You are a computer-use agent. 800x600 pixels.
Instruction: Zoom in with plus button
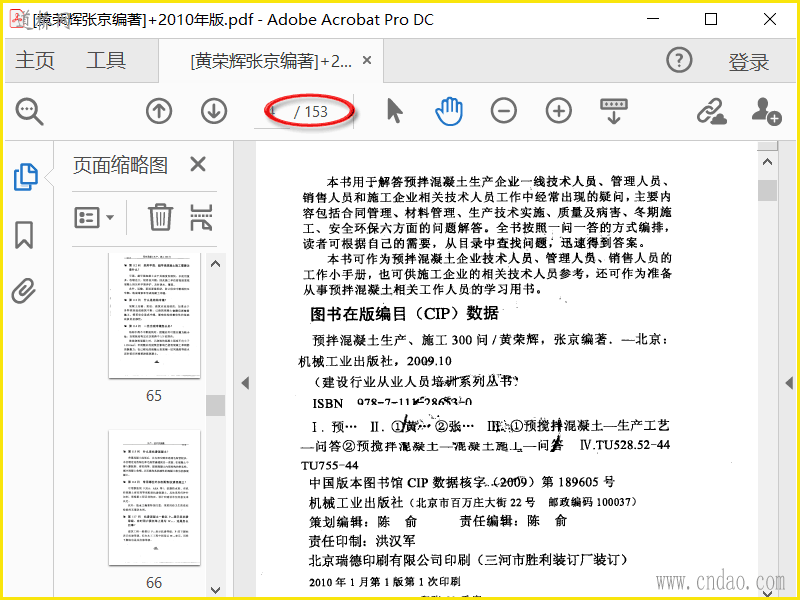pyautogui.click(x=559, y=111)
